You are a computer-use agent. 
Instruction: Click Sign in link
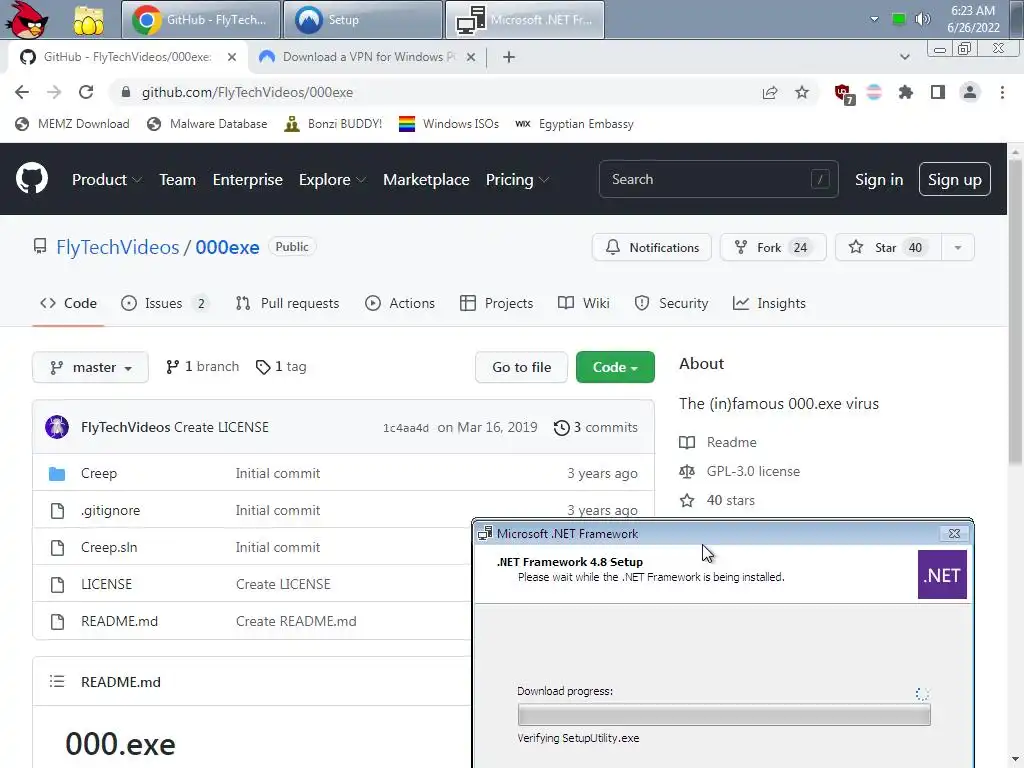pyautogui.click(x=879, y=180)
